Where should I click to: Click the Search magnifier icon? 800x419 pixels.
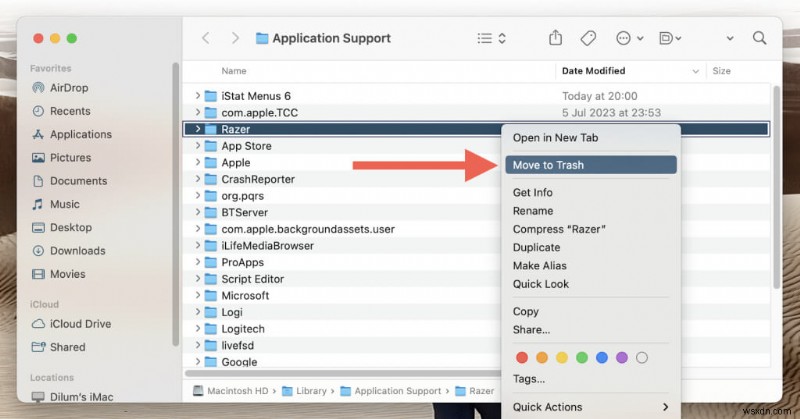tap(759, 38)
